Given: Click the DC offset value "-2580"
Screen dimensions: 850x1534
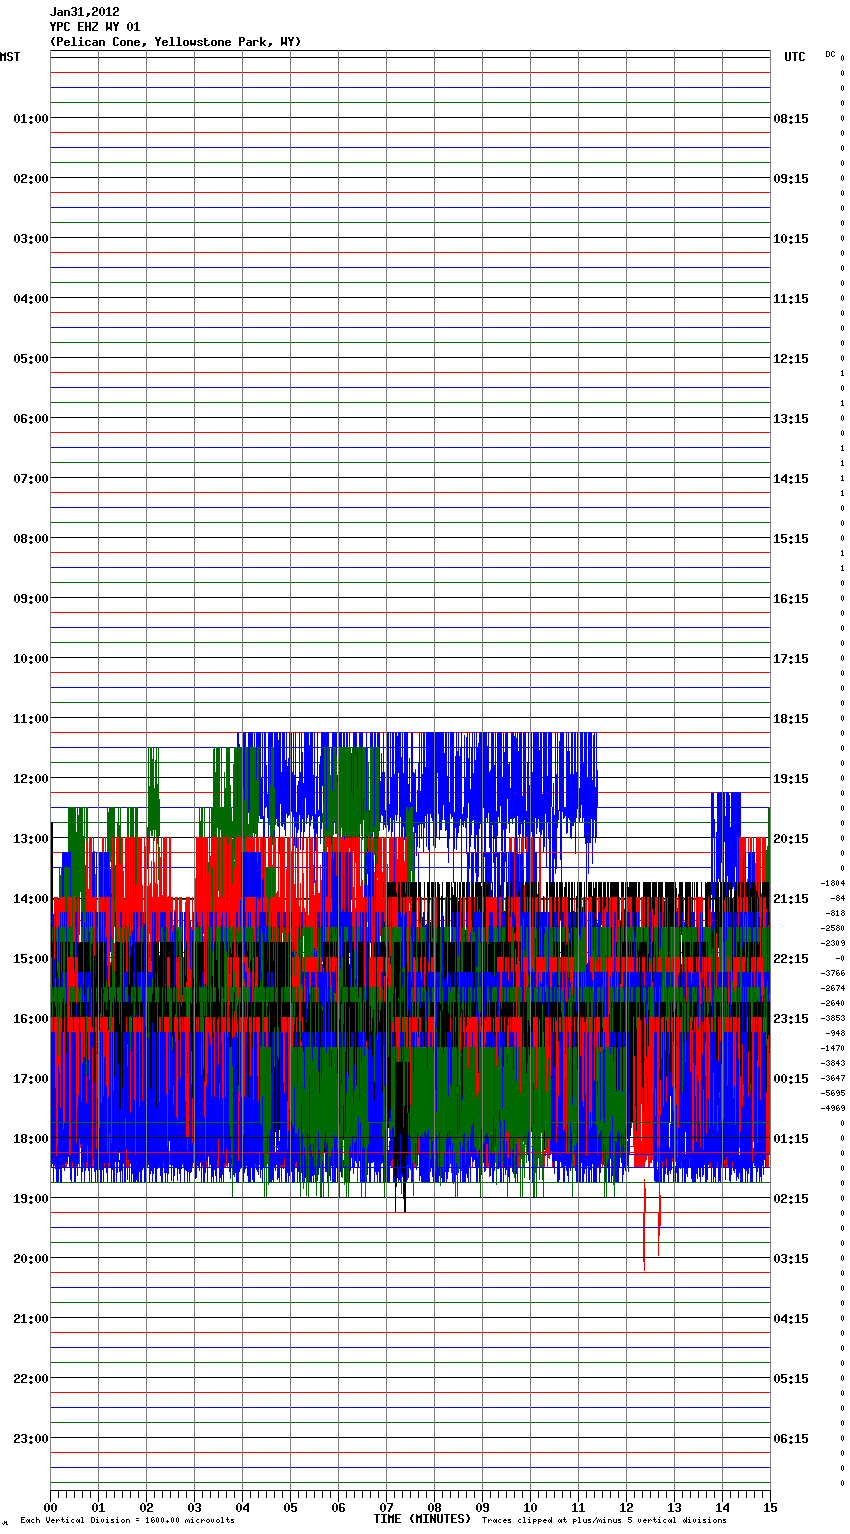Looking at the screenshot, I should 833,928.
